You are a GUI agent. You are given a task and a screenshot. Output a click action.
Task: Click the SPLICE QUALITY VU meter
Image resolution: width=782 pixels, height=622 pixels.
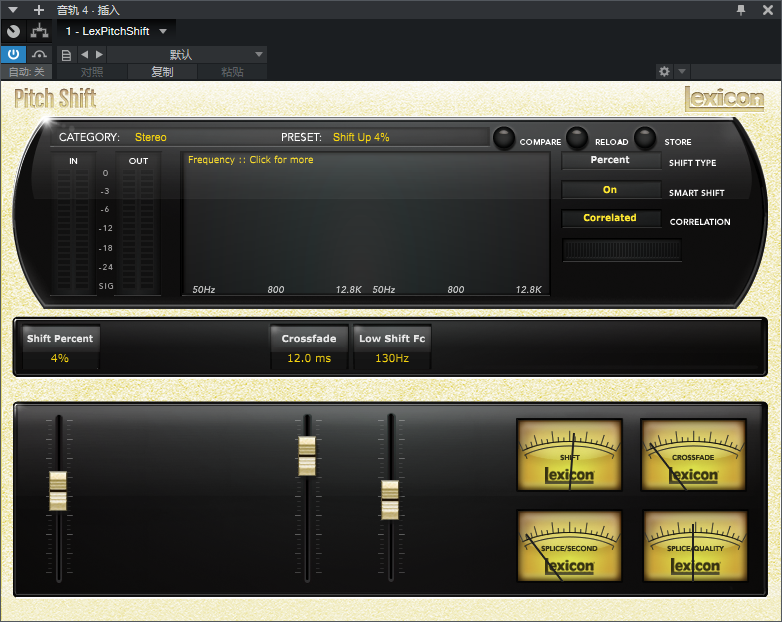pyautogui.click(x=695, y=546)
